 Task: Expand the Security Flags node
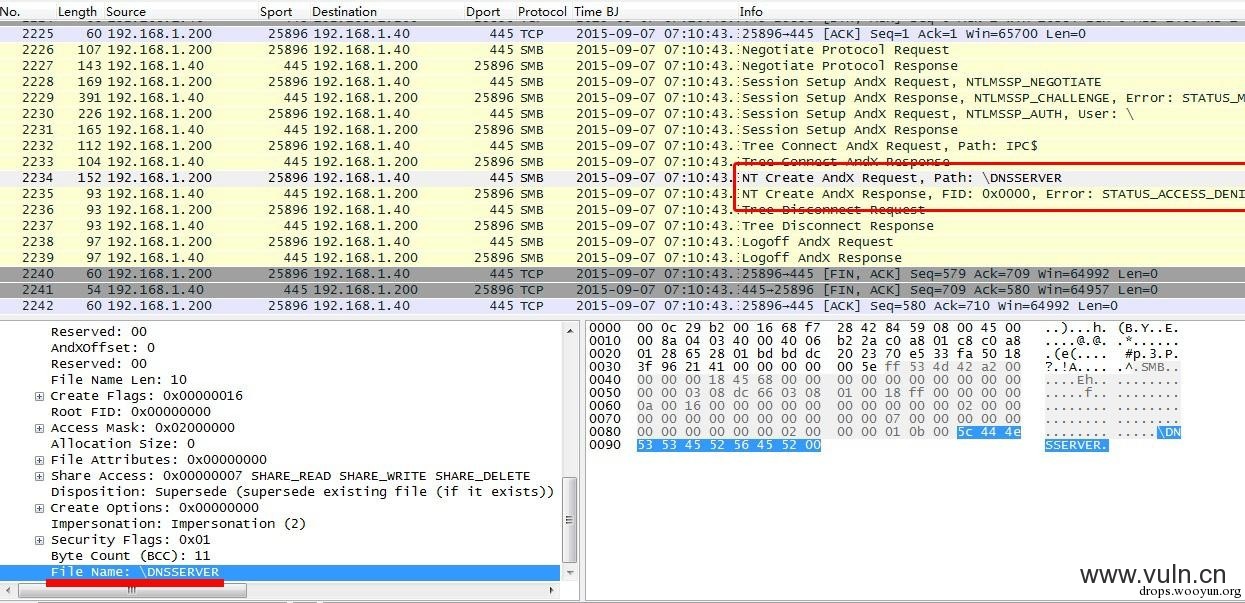pos(40,540)
